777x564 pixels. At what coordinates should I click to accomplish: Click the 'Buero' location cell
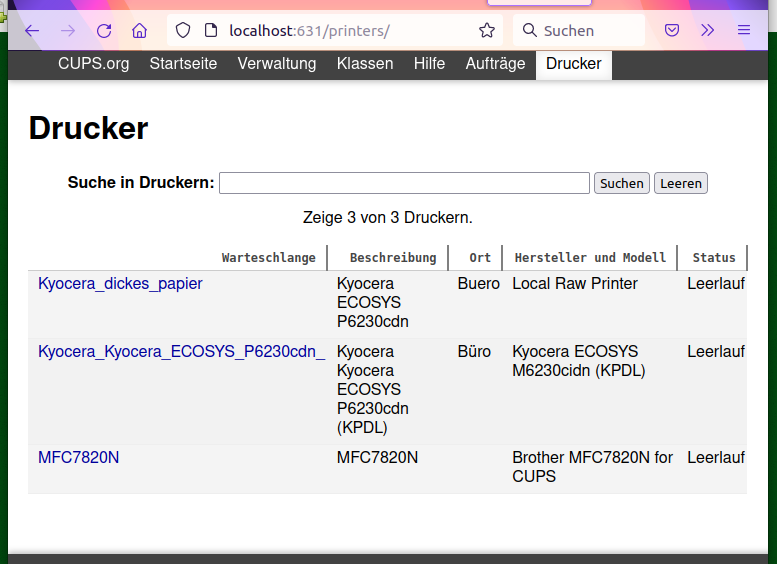479,283
